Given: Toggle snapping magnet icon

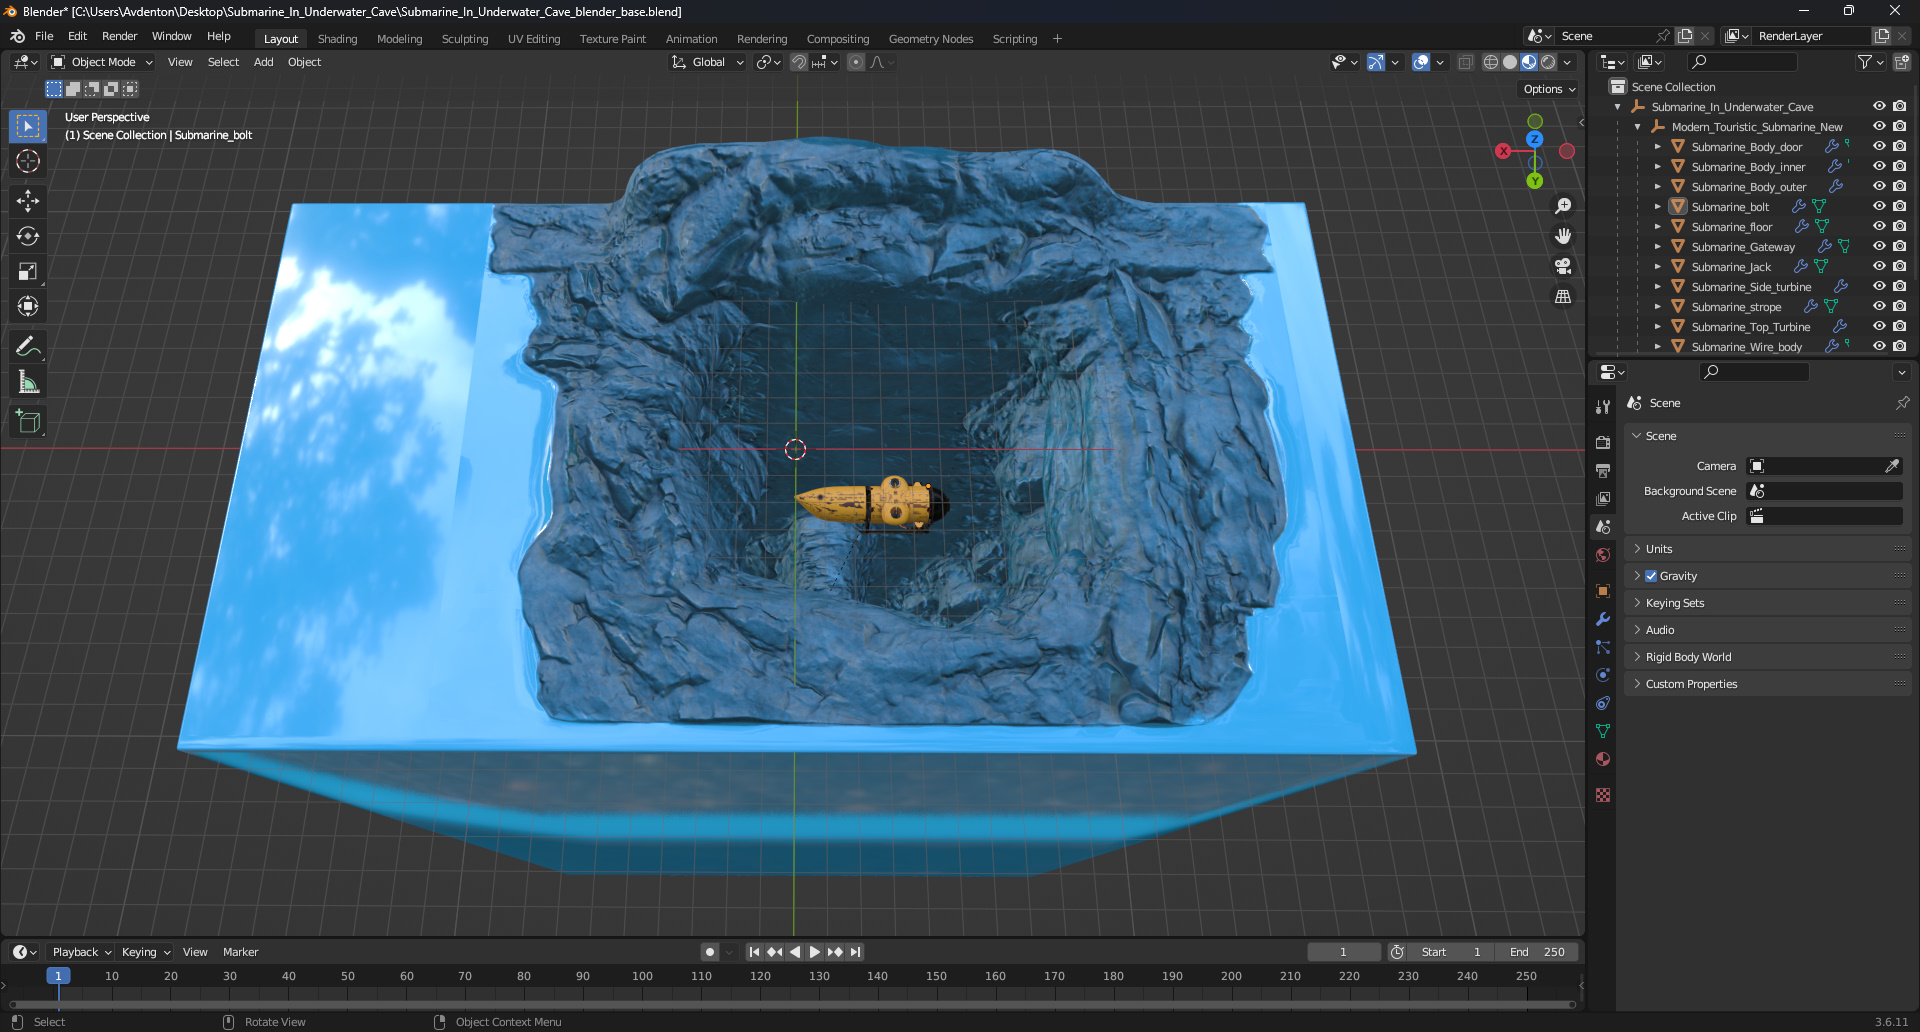Looking at the screenshot, I should [799, 62].
